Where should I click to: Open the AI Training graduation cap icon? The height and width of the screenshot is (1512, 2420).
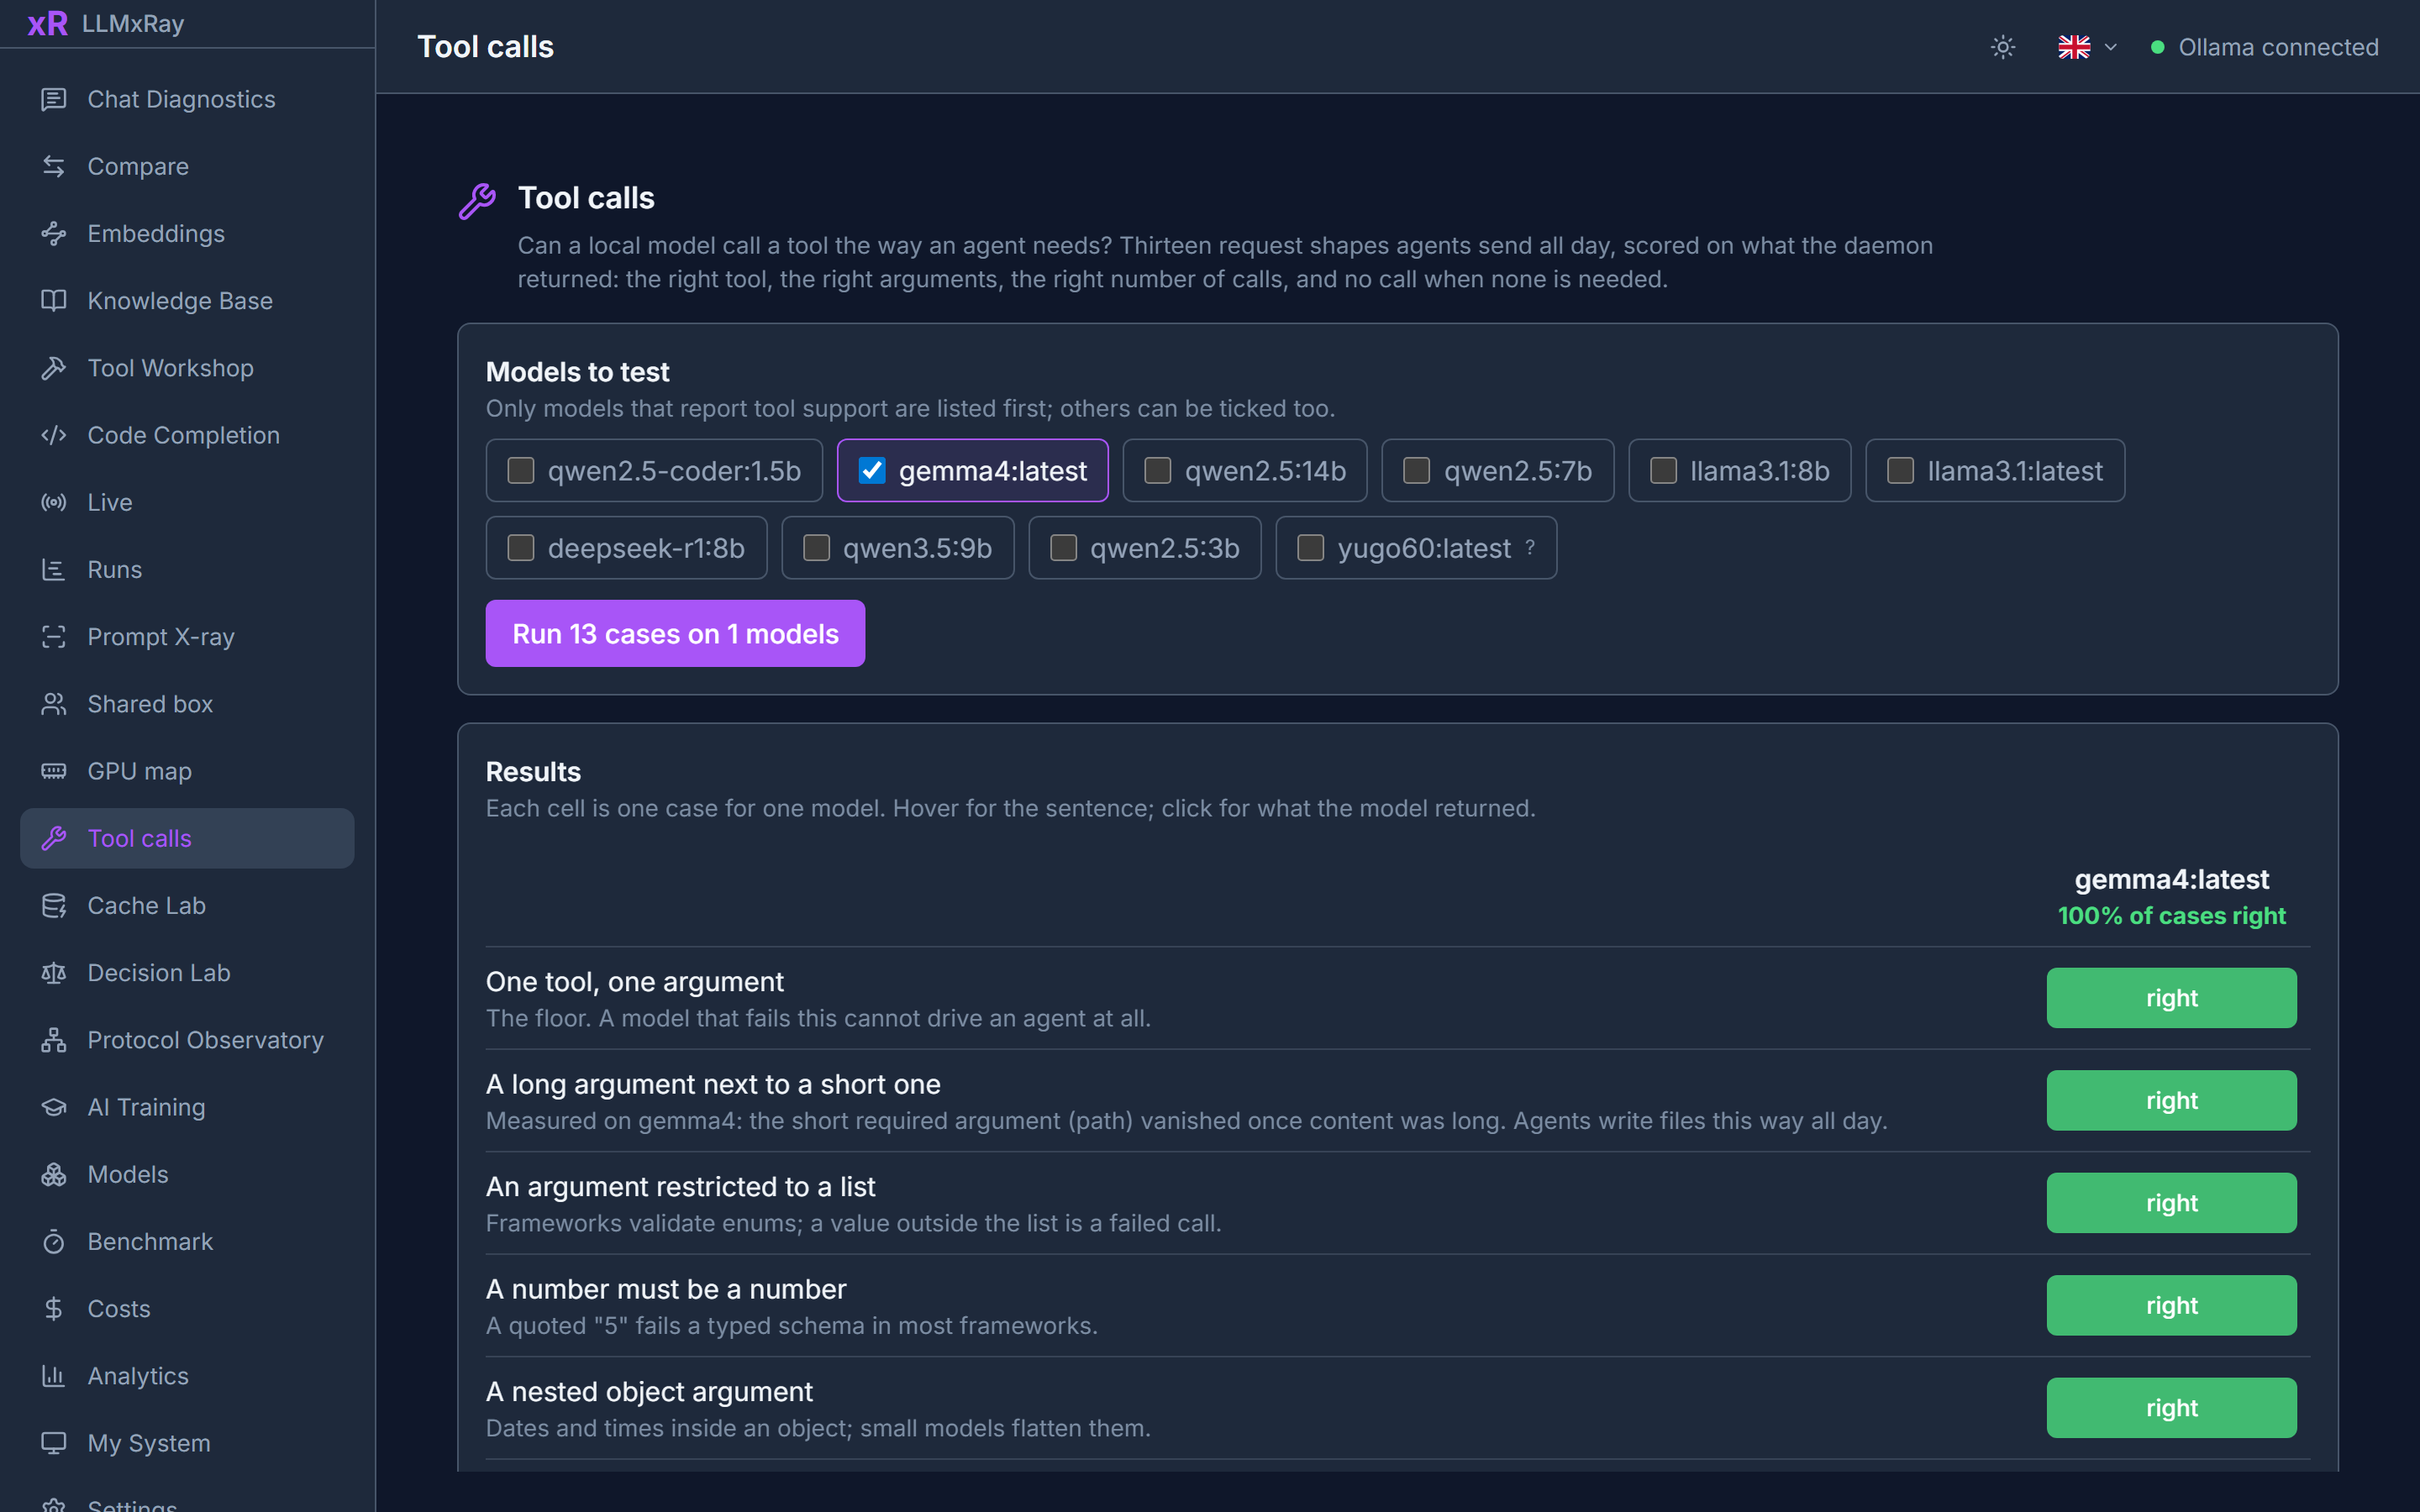click(54, 1107)
